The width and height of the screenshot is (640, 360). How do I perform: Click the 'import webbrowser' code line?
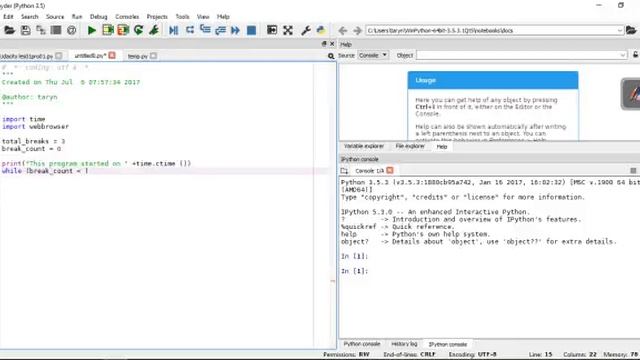[35, 127]
